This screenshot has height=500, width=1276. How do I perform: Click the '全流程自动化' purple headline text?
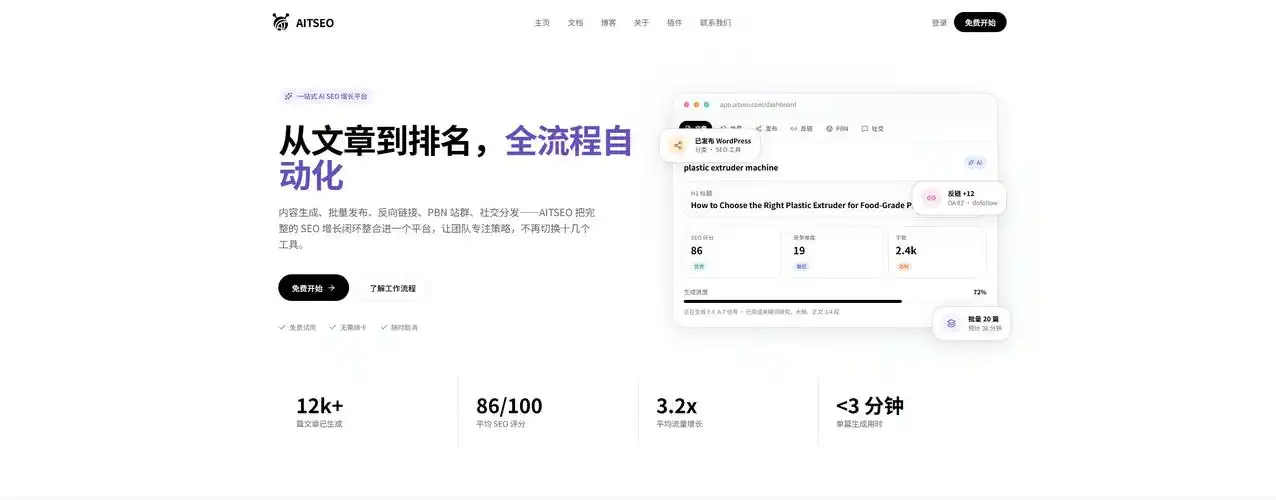(x=455, y=158)
